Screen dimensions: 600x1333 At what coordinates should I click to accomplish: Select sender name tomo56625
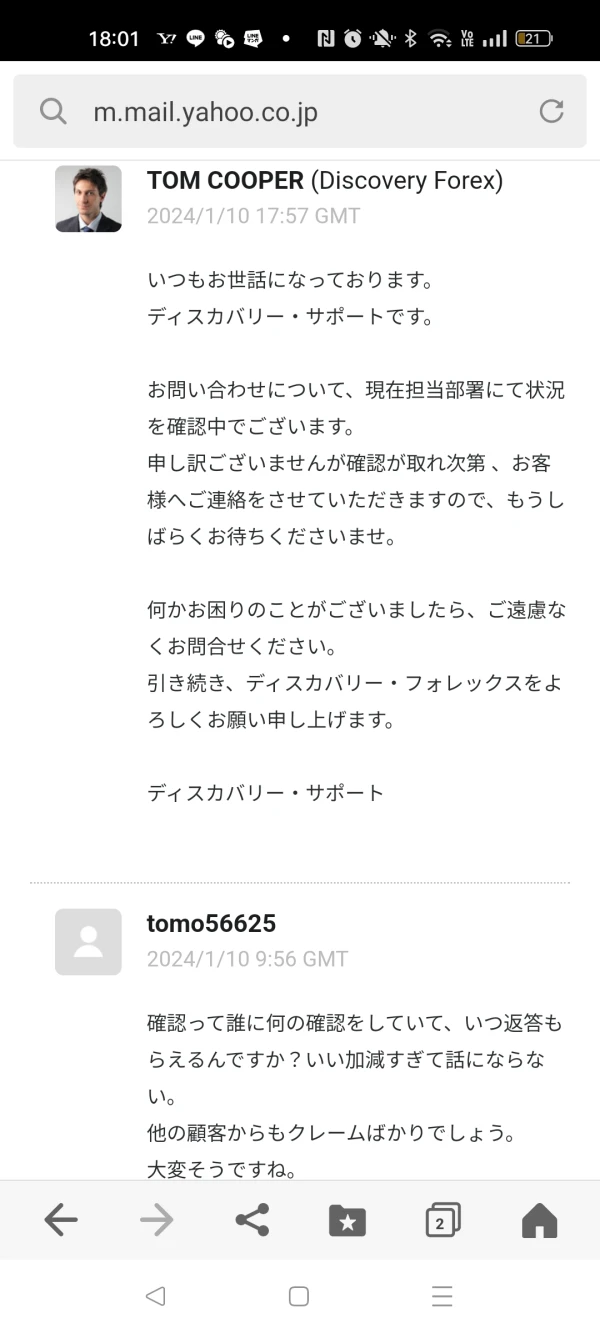point(211,923)
